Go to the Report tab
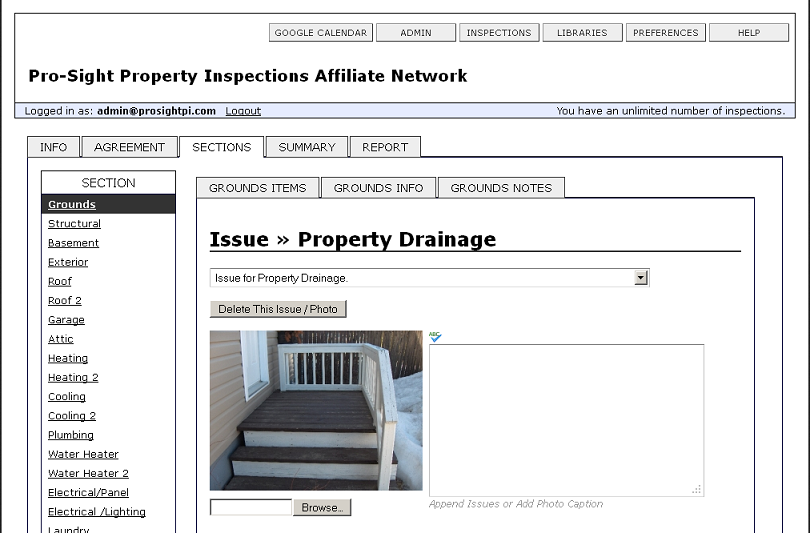Screen dimensions: 810x533 click(385, 147)
